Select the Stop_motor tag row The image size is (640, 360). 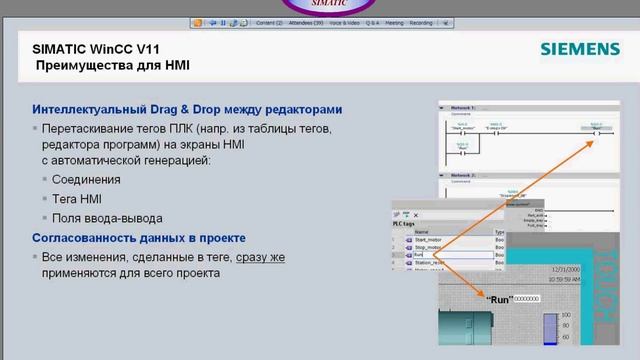[448, 247]
